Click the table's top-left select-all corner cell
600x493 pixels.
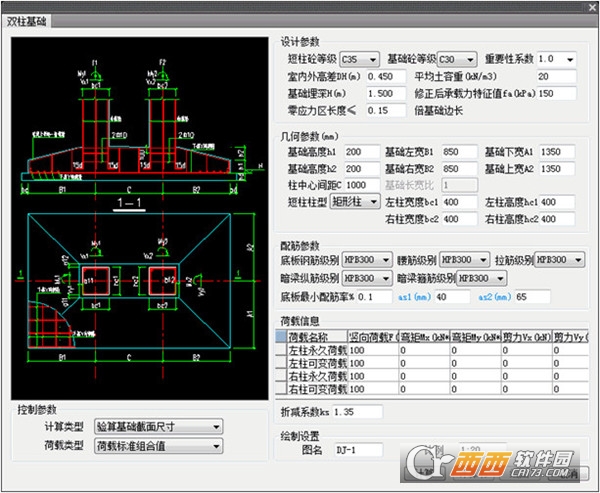point(281,337)
